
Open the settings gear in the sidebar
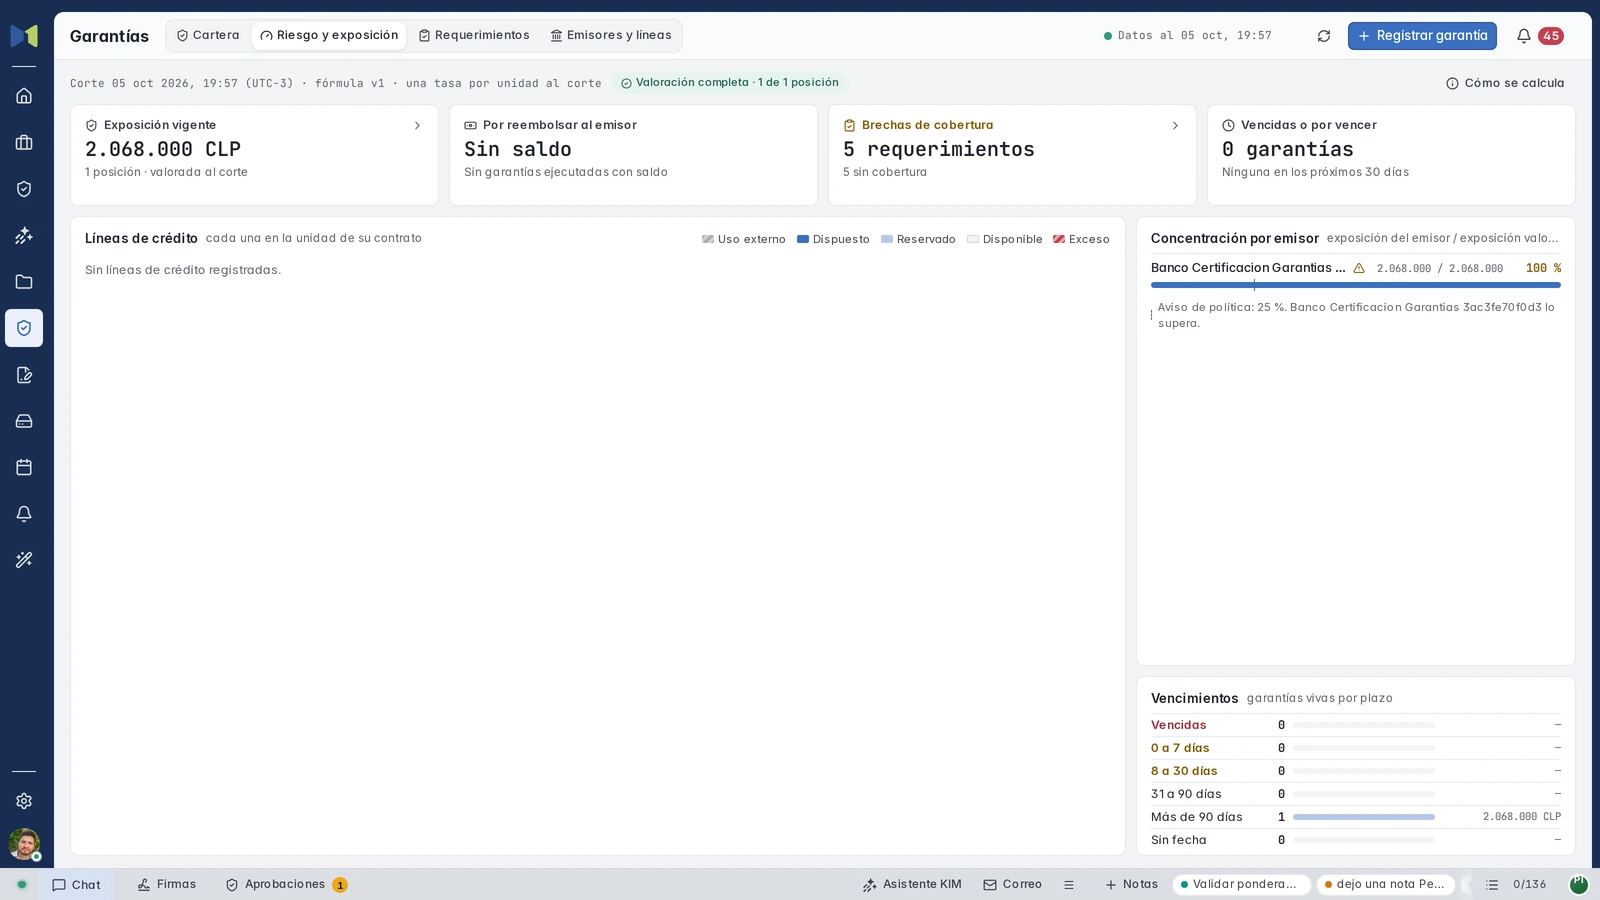[x=24, y=801]
